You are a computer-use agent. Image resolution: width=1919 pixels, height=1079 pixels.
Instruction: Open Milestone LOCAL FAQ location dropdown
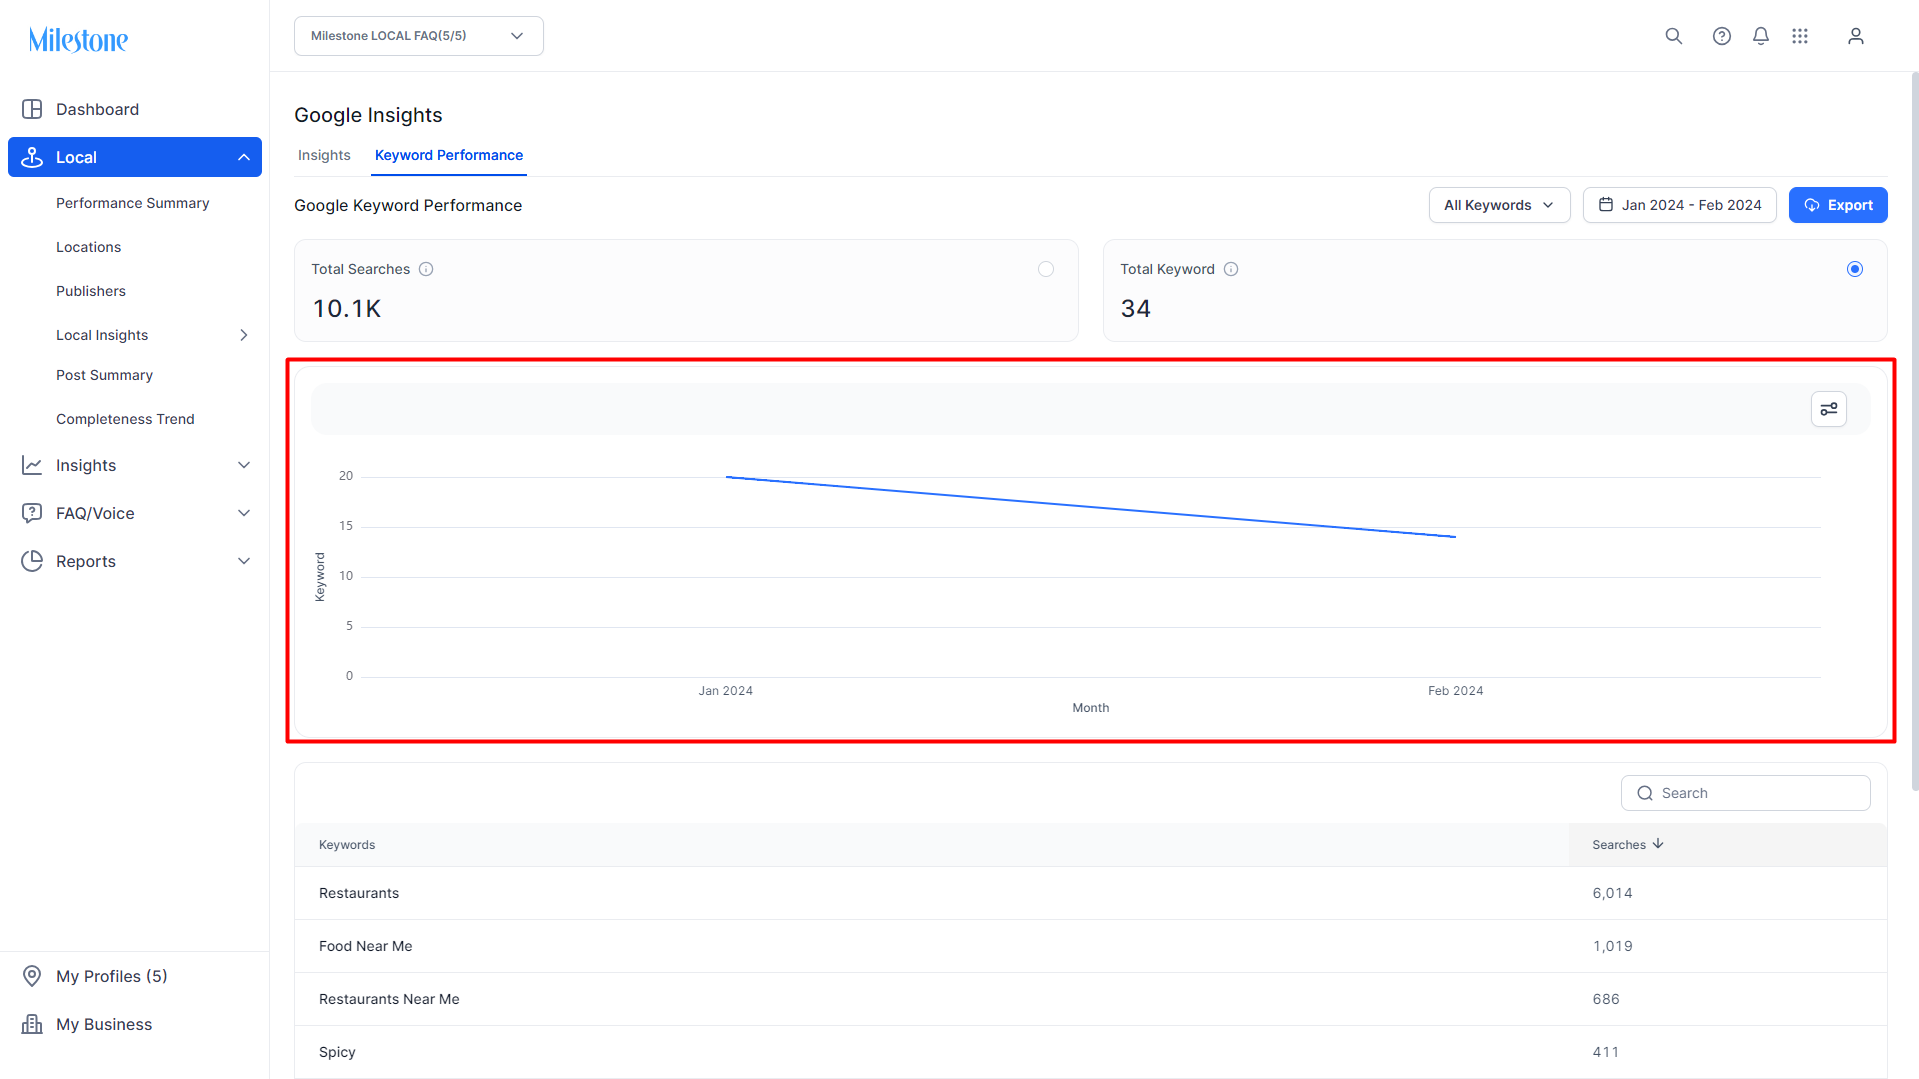419,36
